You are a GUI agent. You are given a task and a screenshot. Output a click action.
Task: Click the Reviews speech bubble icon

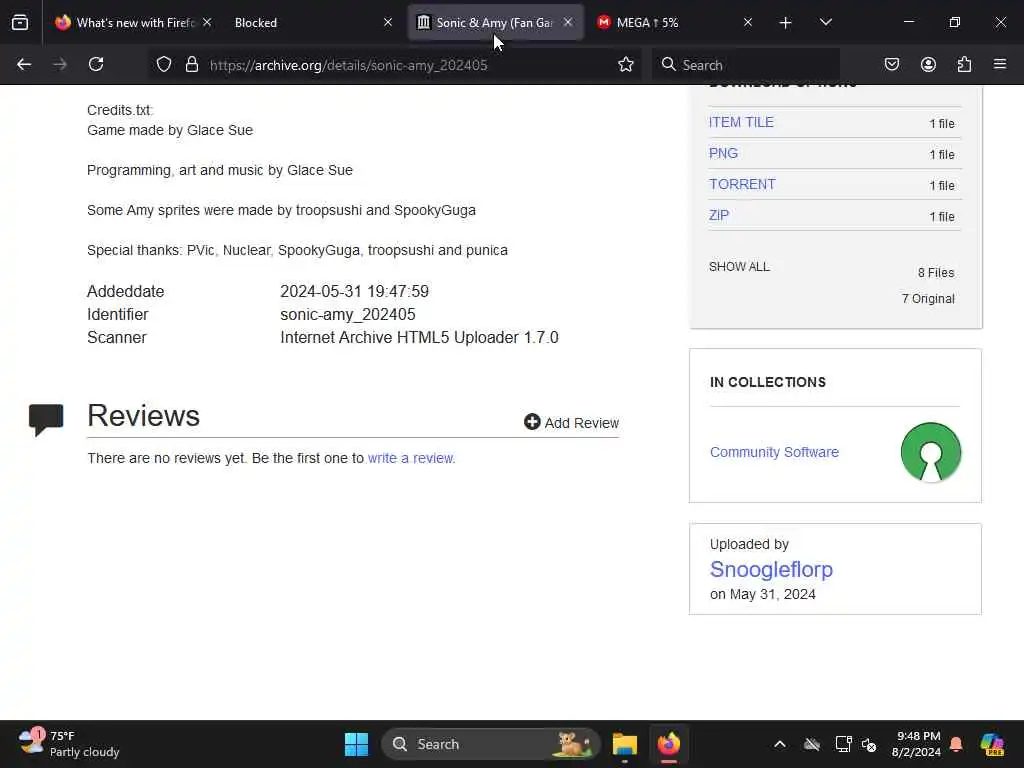[46, 419]
